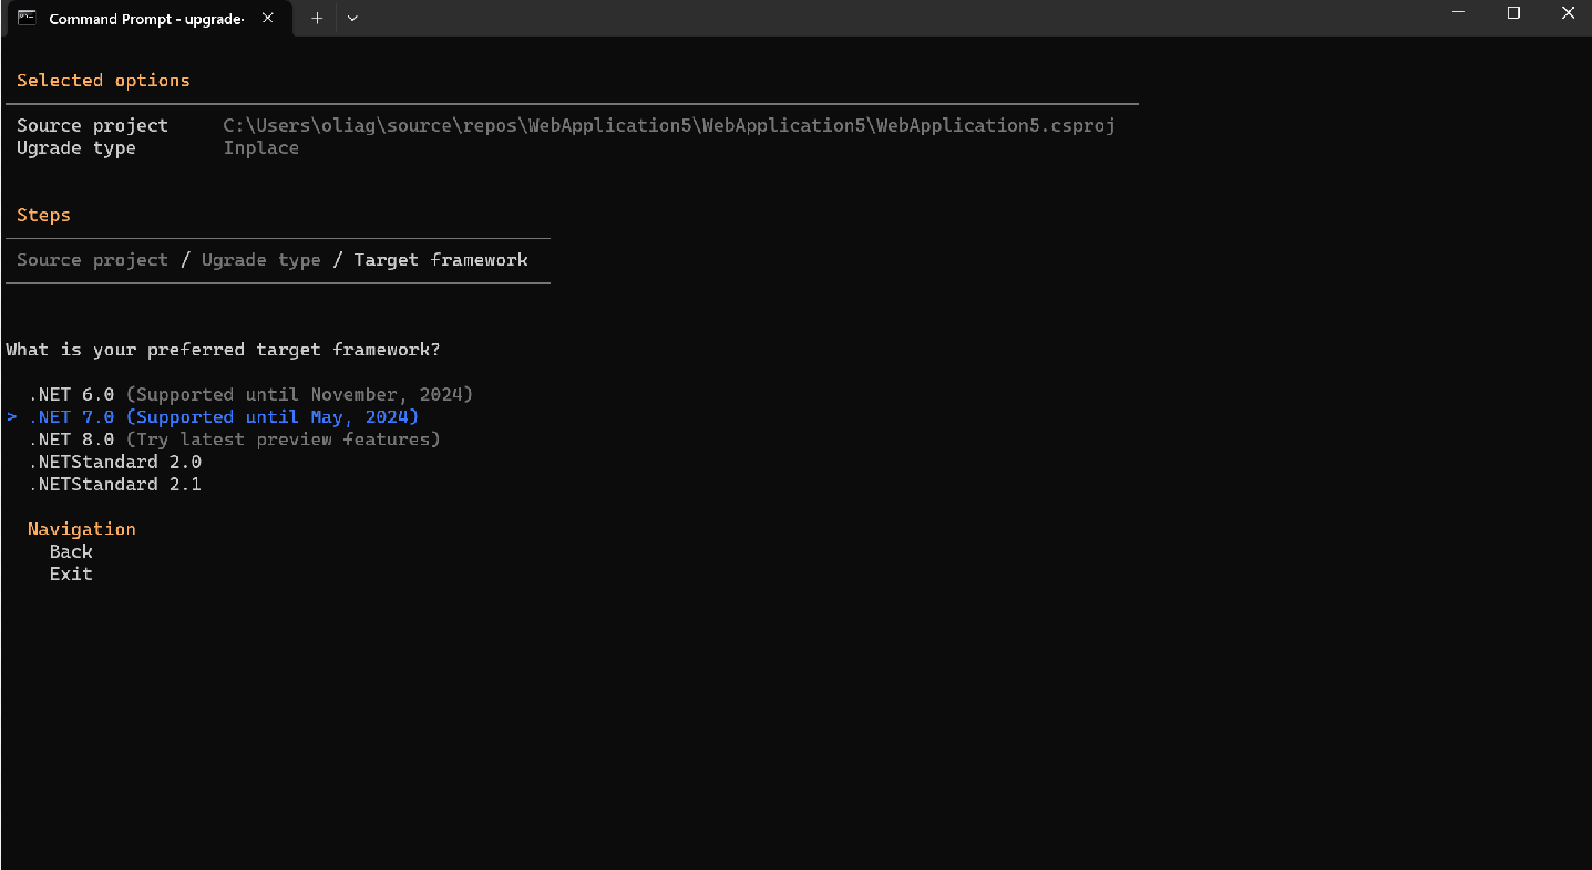
Task: Open a new terminal tab with plus icon
Action: [316, 18]
